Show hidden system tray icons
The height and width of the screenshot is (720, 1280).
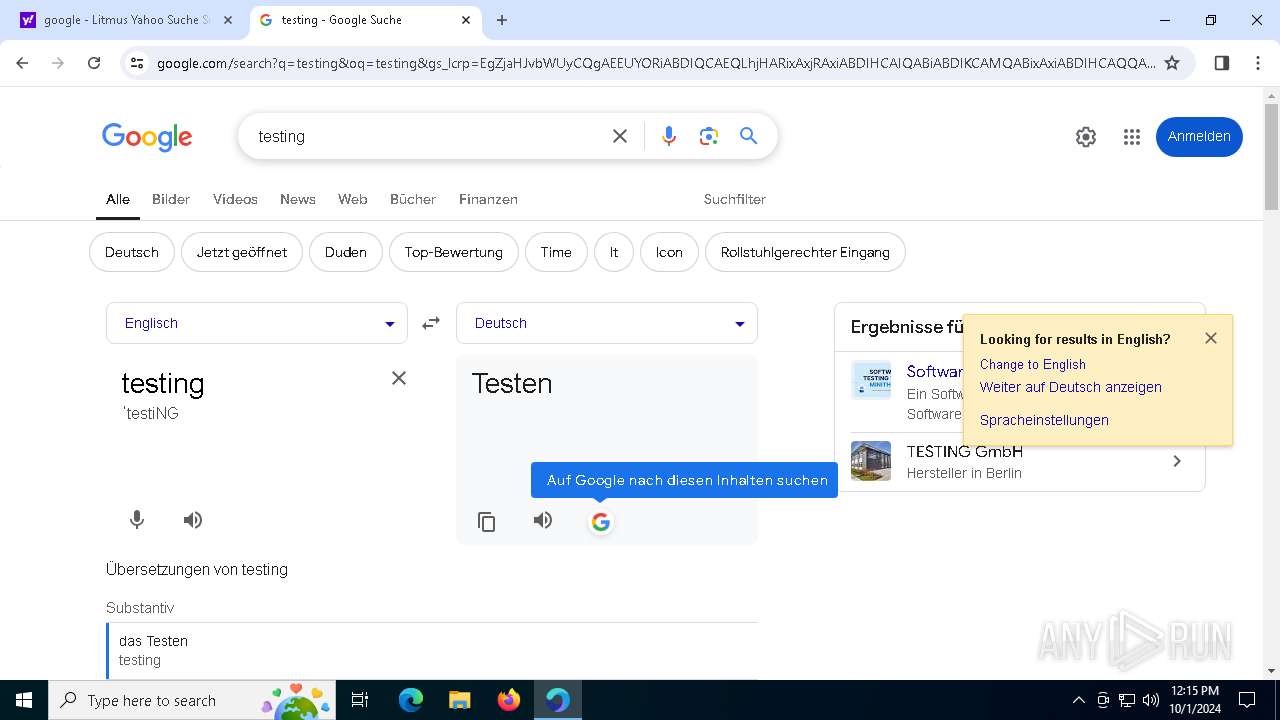[x=1078, y=700]
